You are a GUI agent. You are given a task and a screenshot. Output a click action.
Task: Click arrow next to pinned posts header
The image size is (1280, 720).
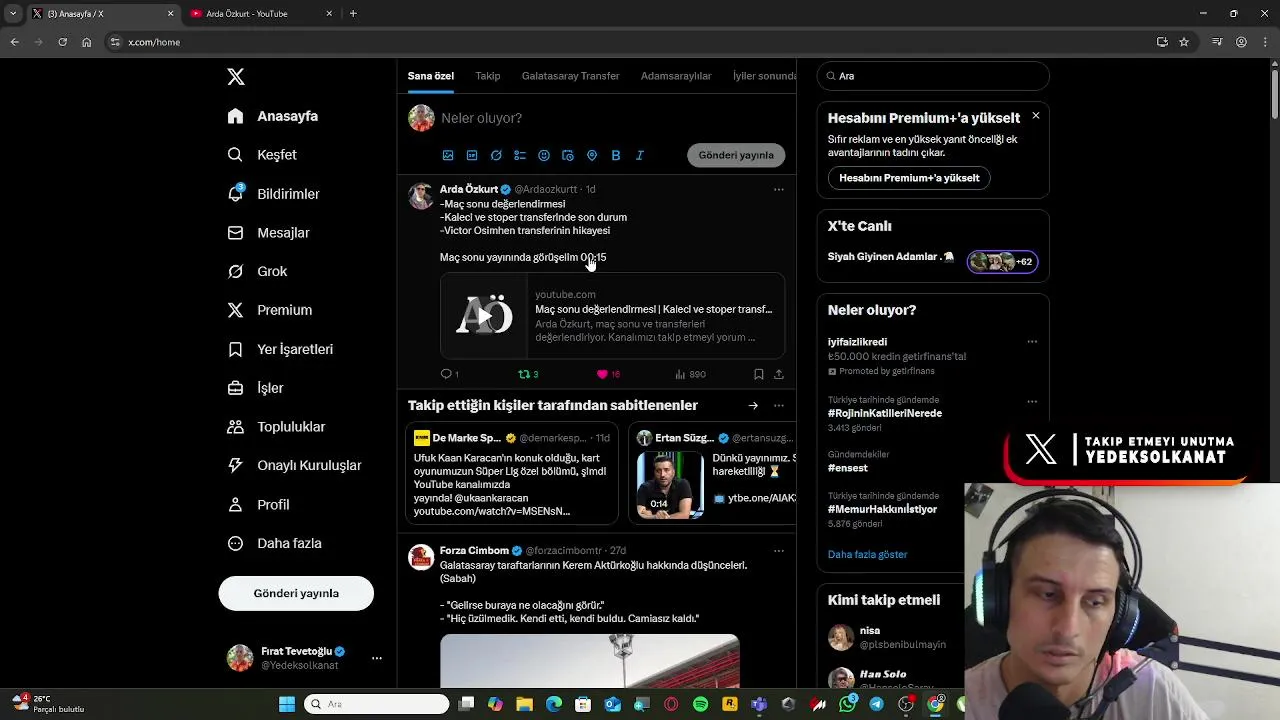[753, 405]
